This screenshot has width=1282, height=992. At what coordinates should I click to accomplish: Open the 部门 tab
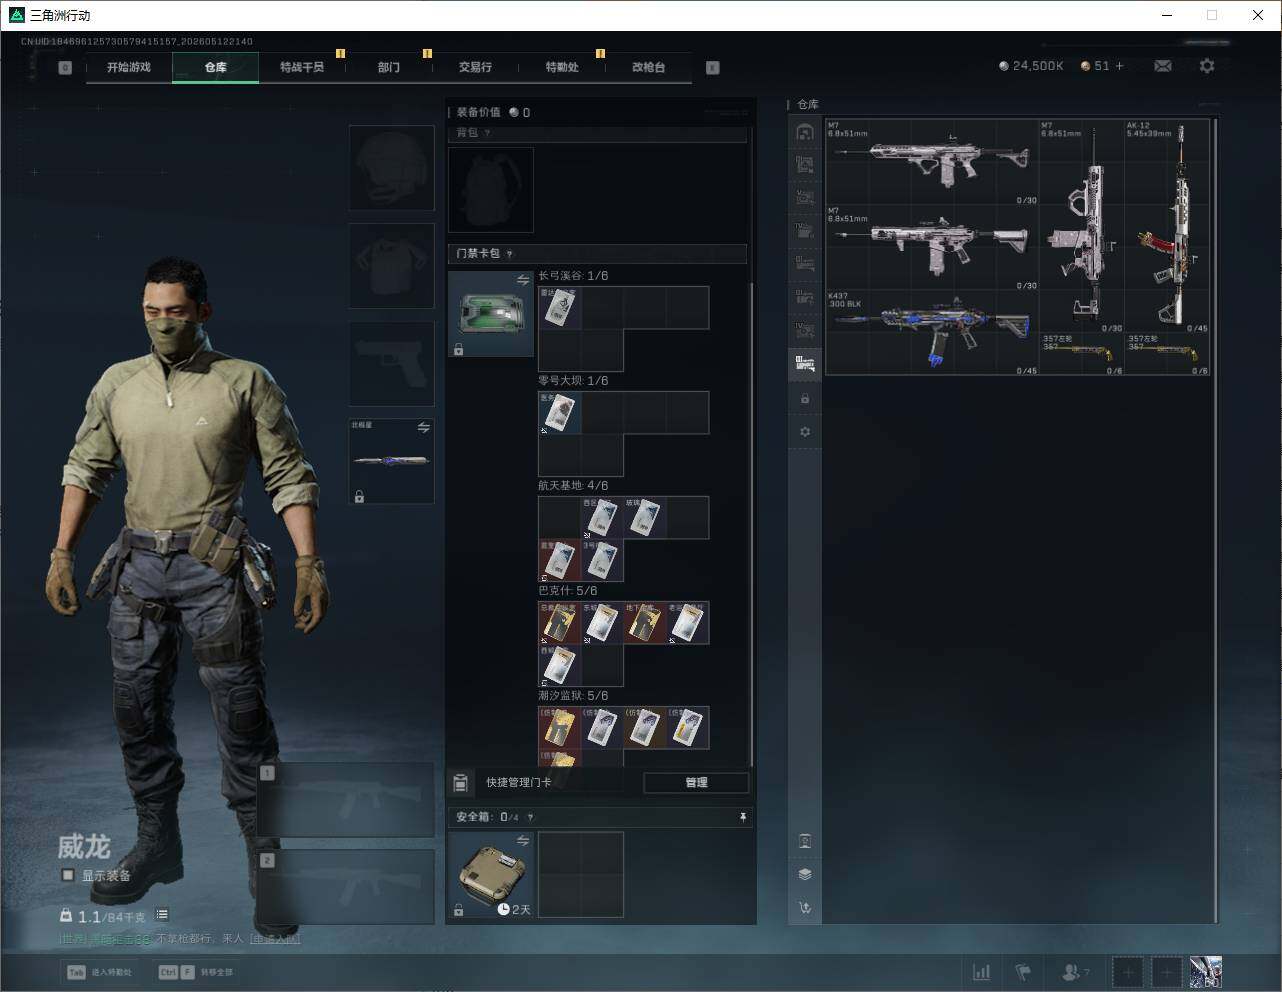click(x=389, y=67)
